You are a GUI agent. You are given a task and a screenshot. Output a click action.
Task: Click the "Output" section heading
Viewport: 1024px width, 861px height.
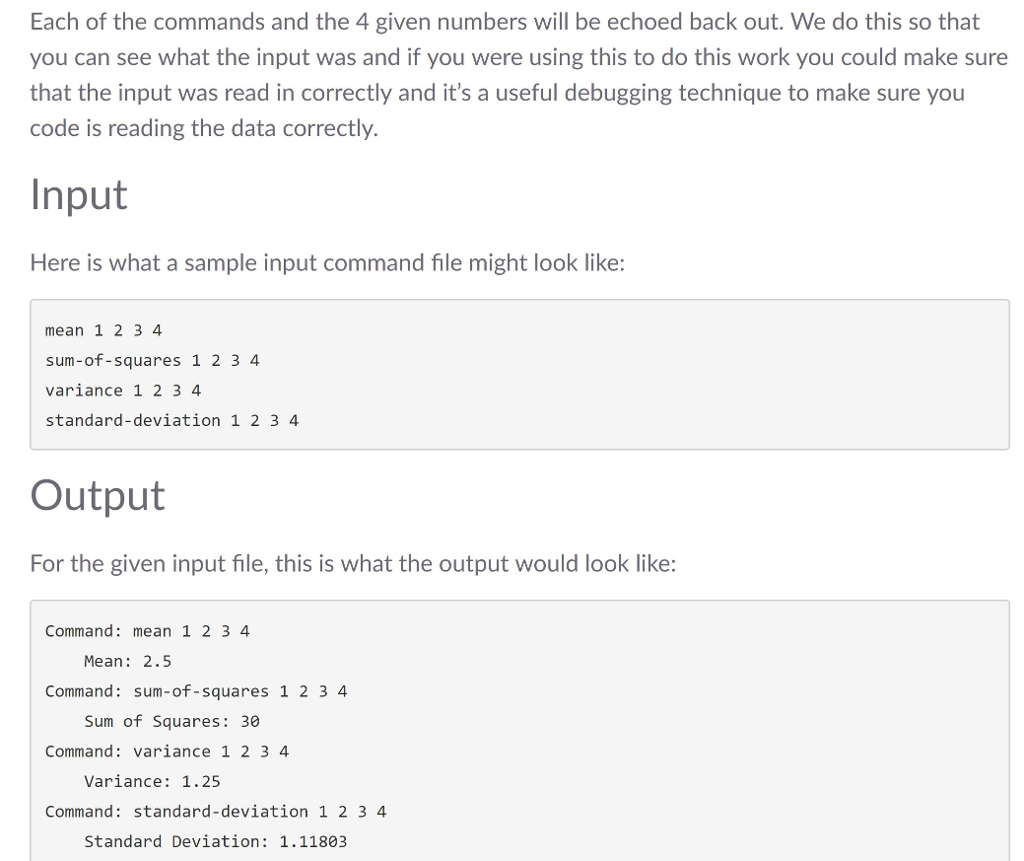tap(97, 495)
